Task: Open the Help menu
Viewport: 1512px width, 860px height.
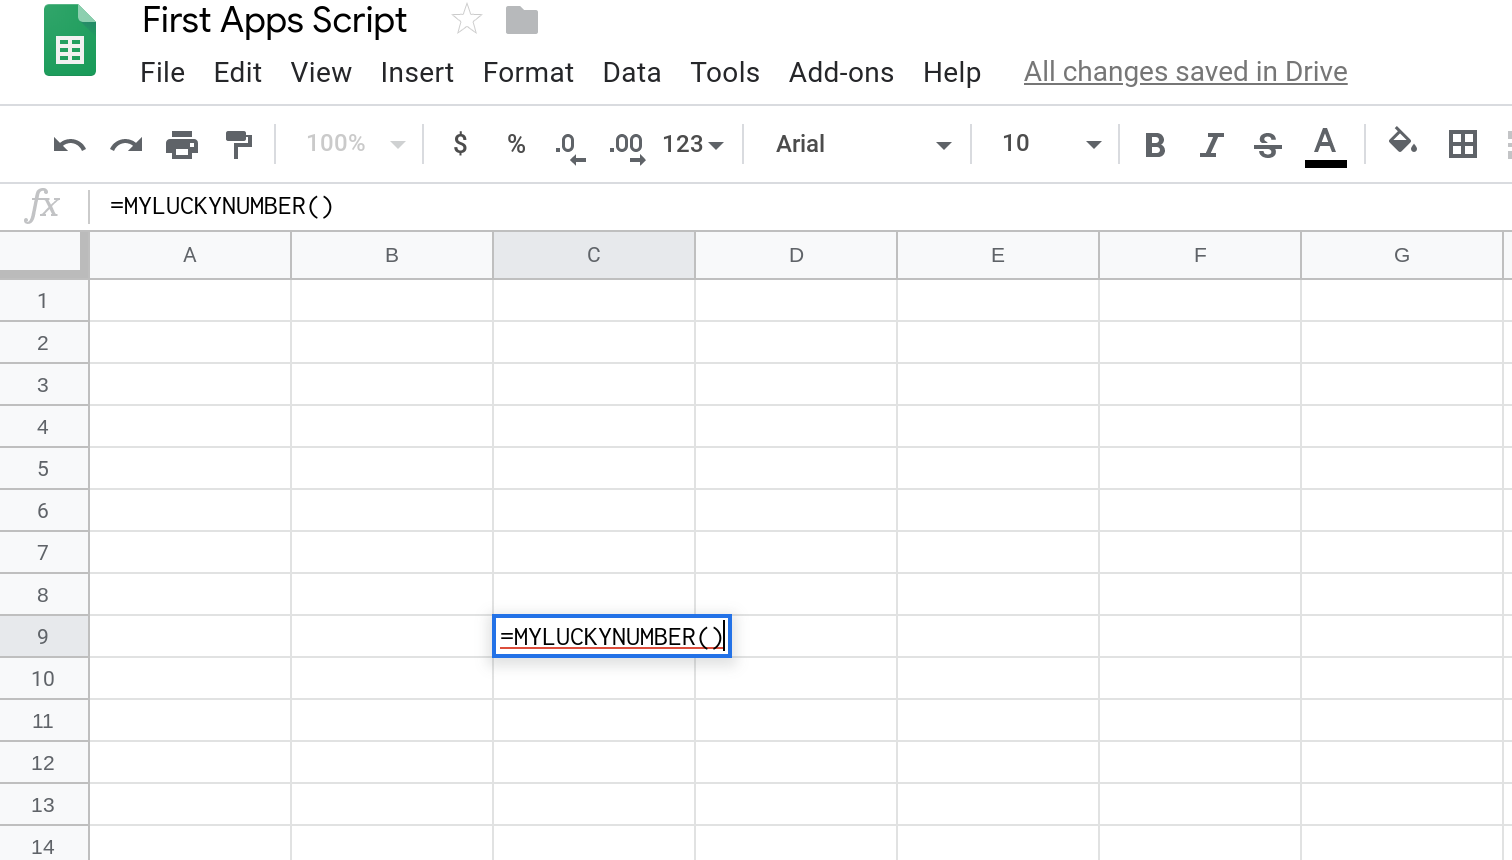Action: click(952, 72)
